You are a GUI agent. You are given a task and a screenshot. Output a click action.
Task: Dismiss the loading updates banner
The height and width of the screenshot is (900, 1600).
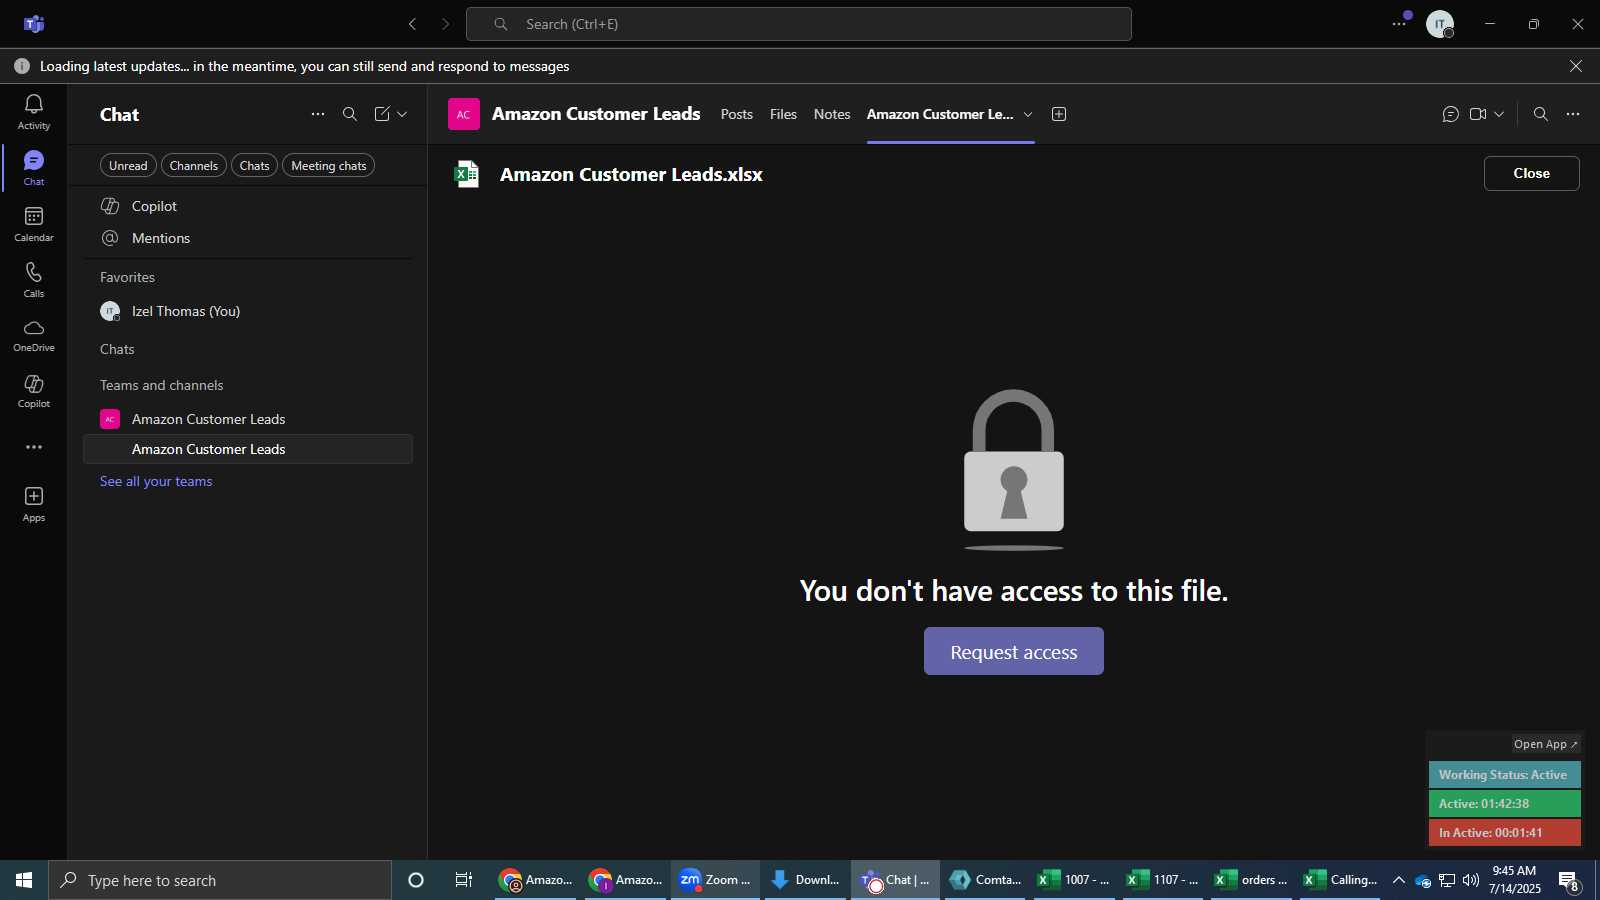pyautogui.click(x=1576, y=66)
